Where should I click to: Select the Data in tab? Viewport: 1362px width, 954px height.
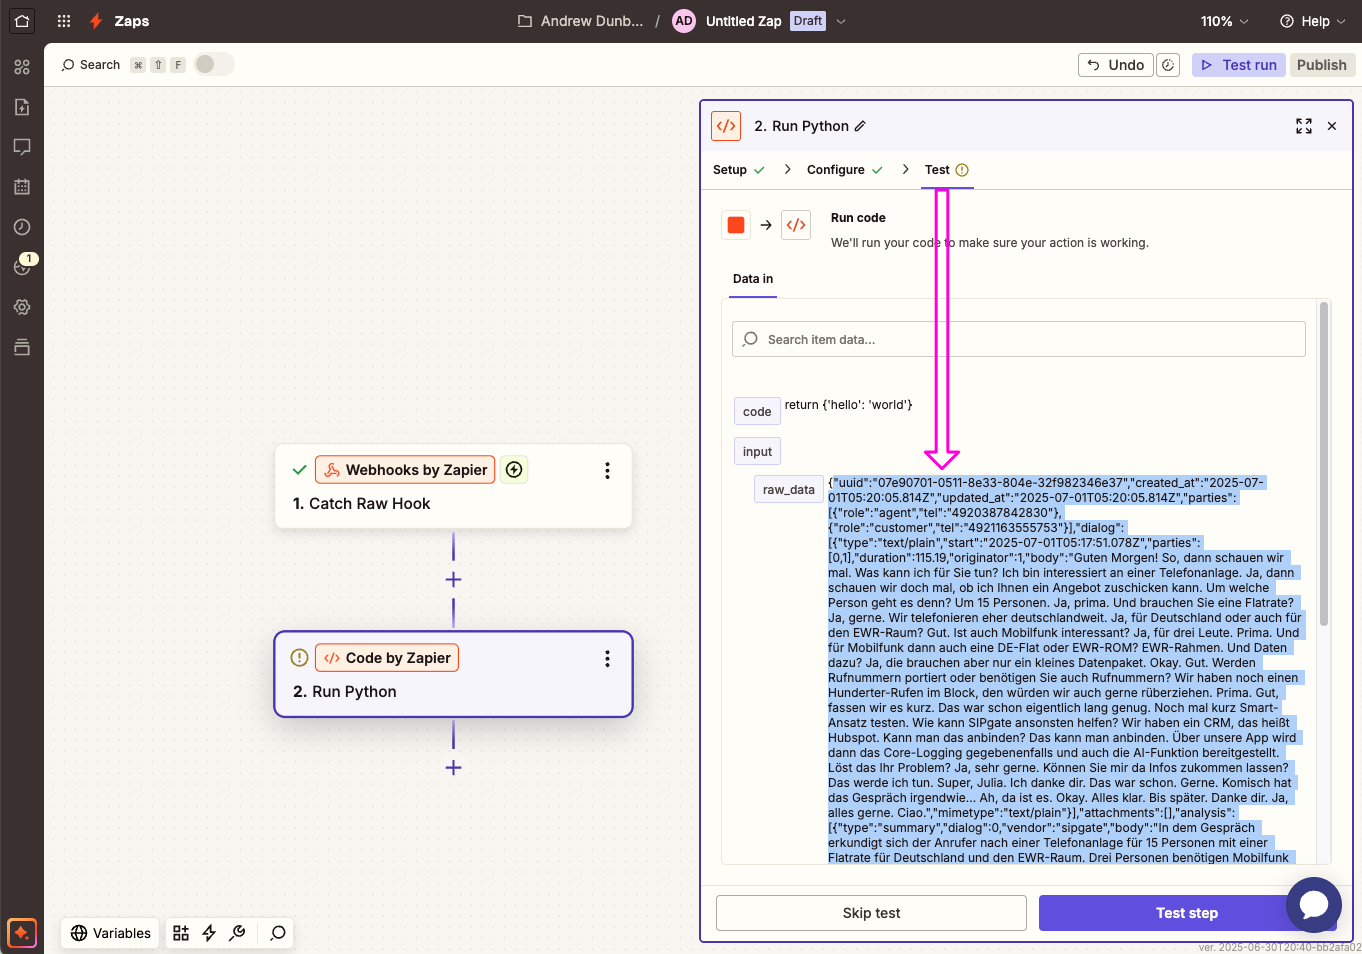pyautogui.click(x=753, y=279)
